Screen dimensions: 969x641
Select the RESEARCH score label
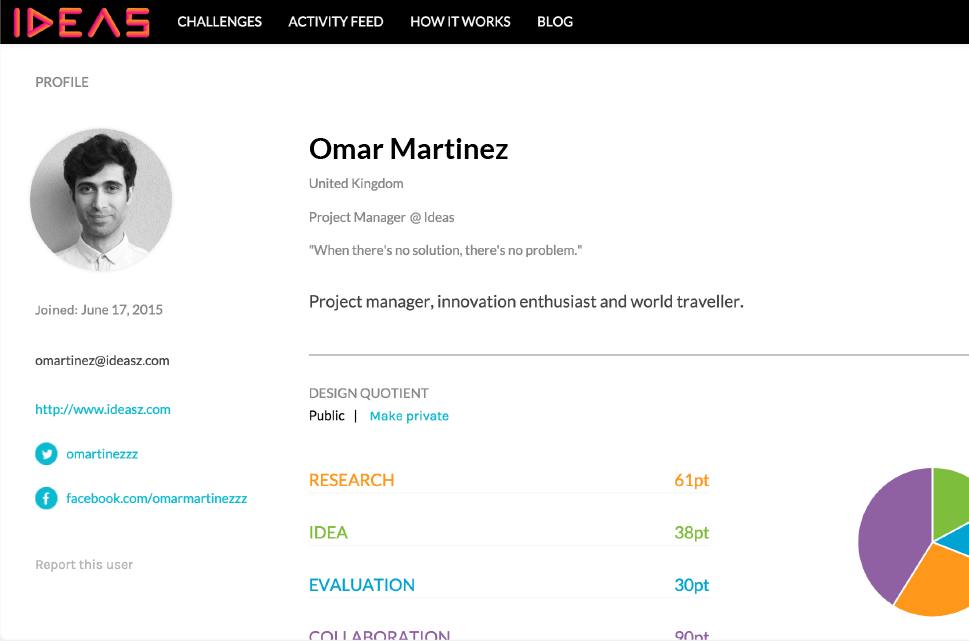point(351,480)
